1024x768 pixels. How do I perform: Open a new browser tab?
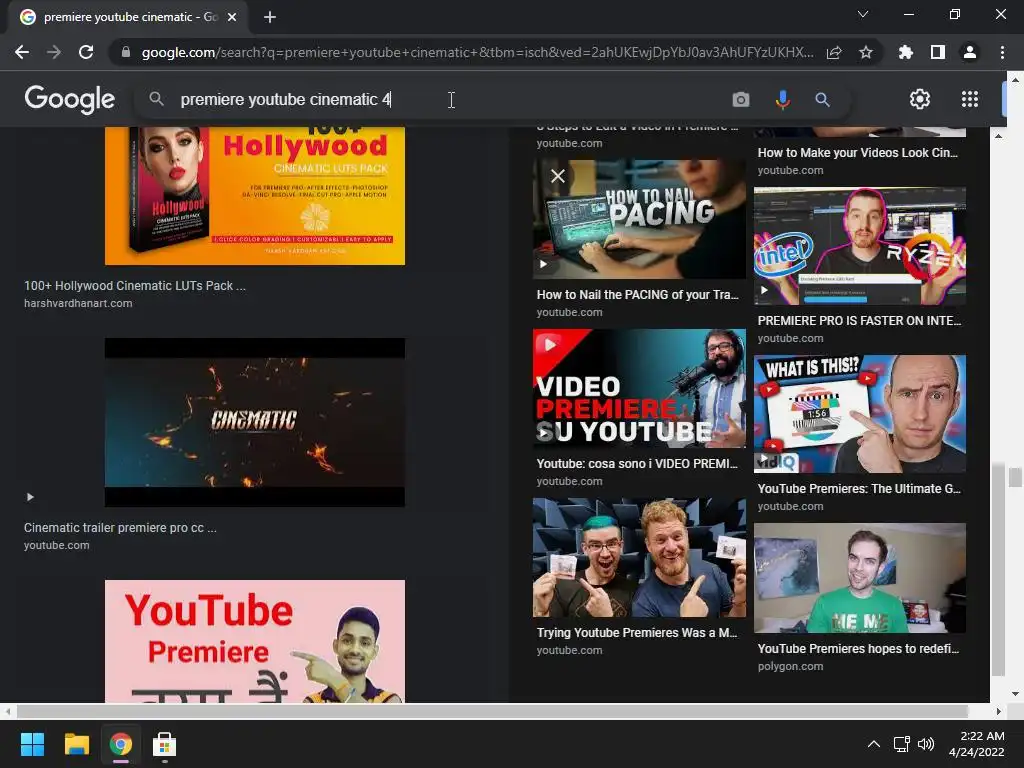coord(270,17)
